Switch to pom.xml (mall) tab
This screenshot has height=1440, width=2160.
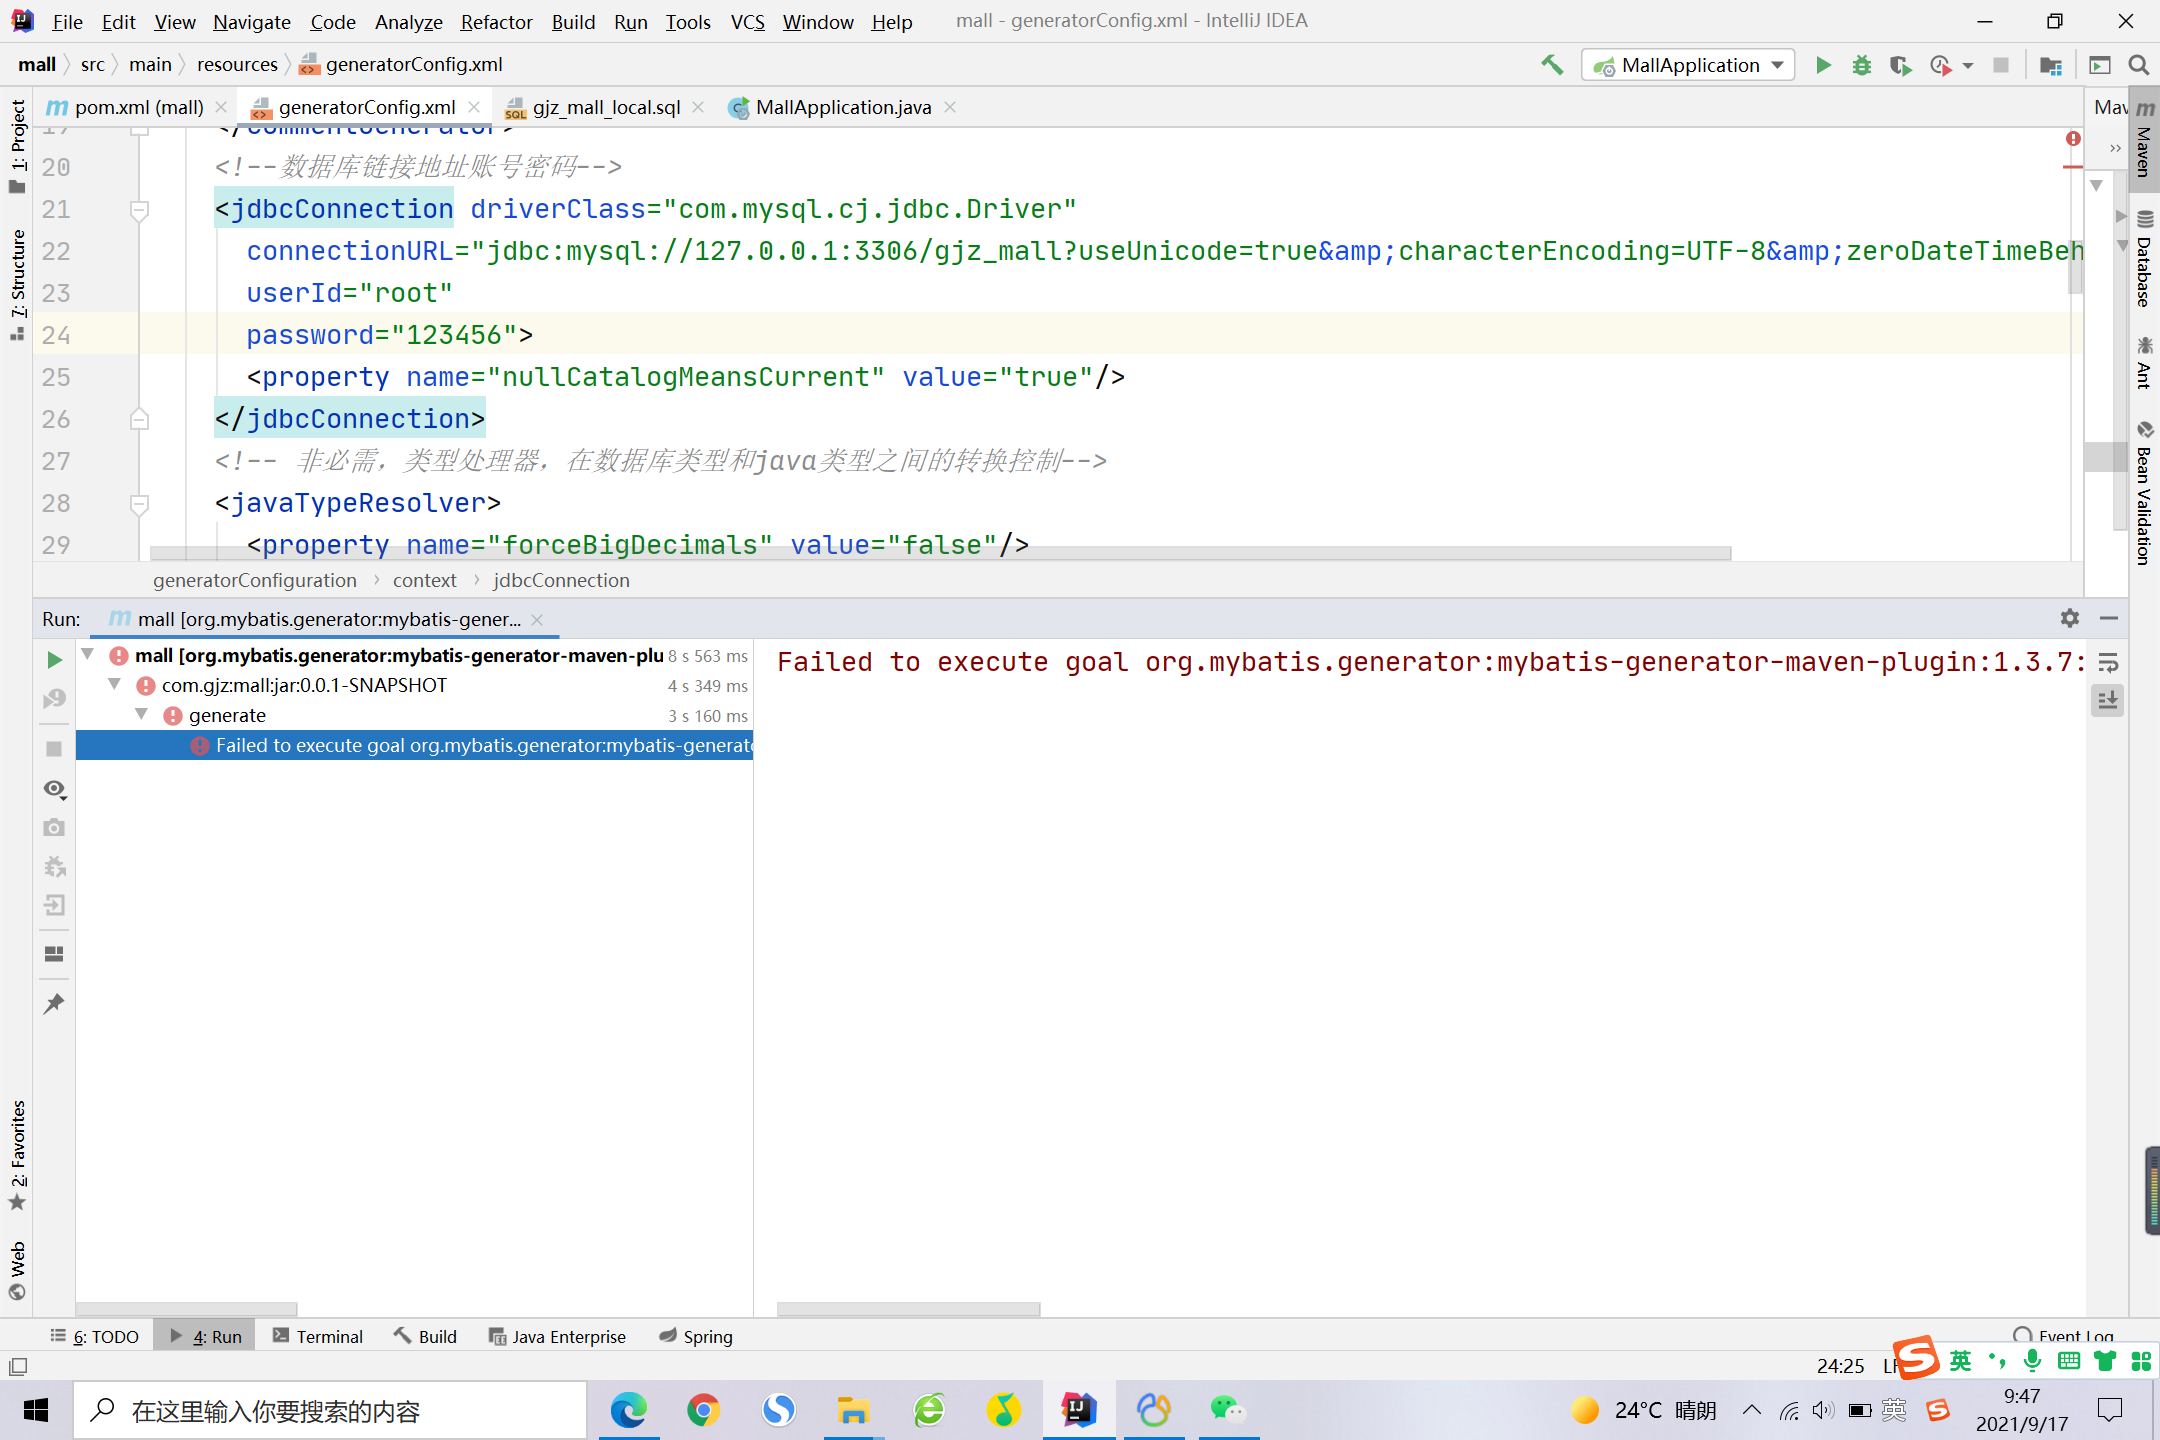click(139, 107)
